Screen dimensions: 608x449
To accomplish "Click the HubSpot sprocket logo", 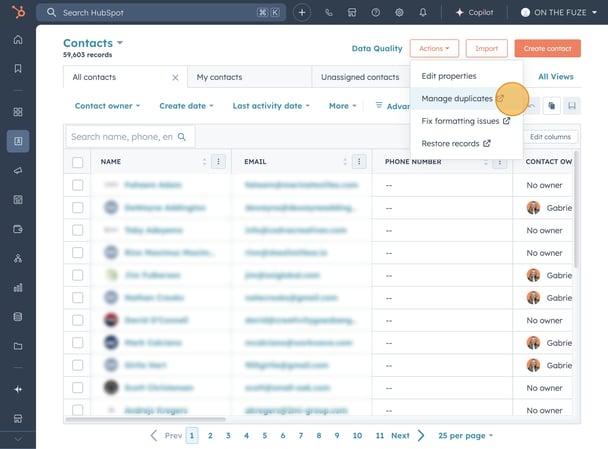I will click(x=18, y=12).
